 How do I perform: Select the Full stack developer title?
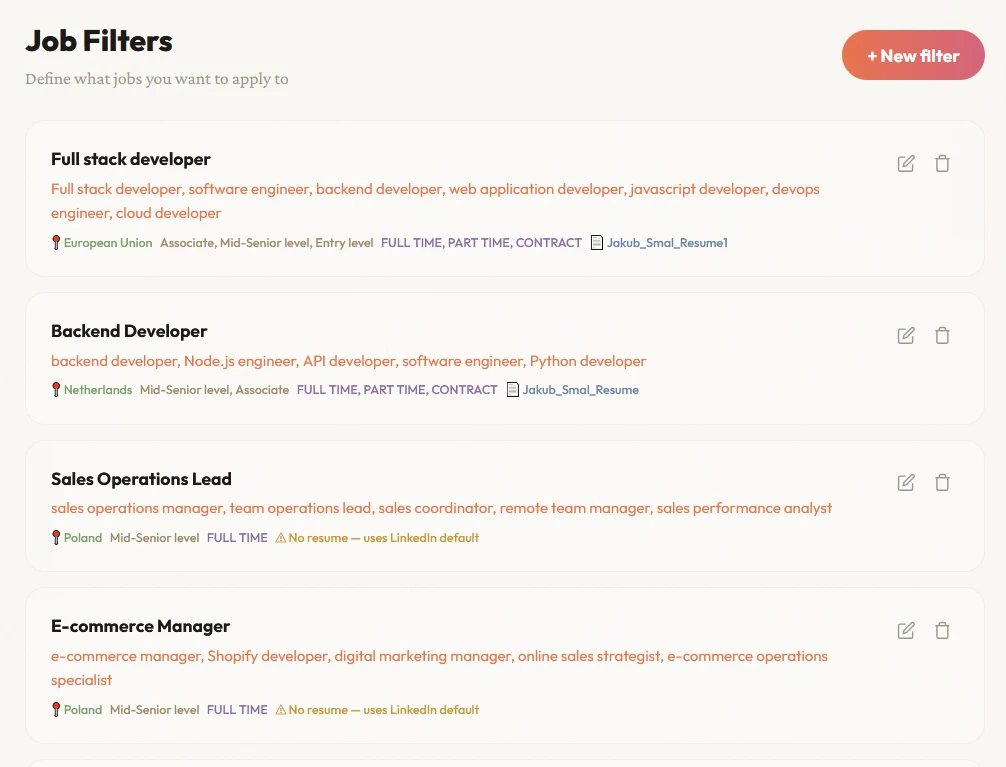click(x=131, y=159)
